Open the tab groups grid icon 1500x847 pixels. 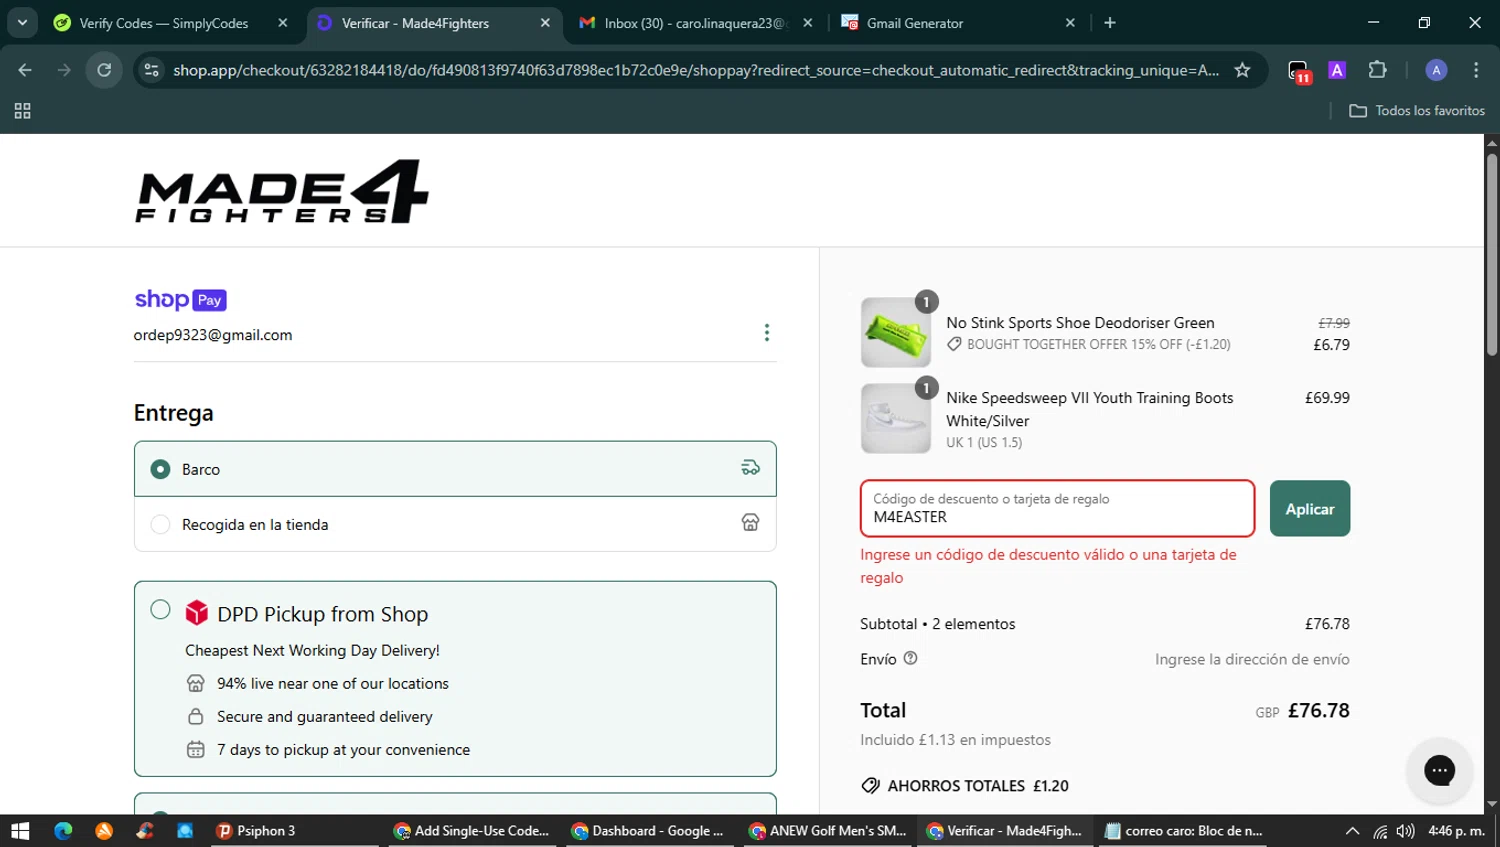22,111
